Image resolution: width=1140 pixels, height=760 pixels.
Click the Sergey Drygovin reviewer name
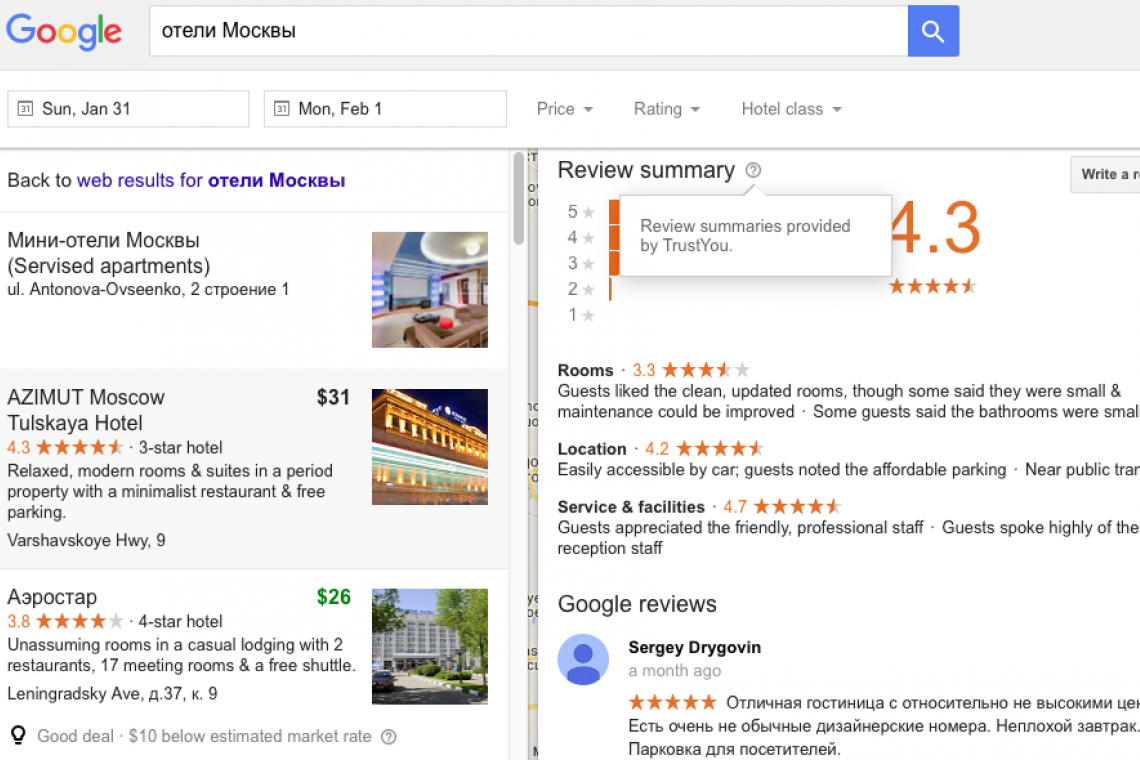click(694, 647)
